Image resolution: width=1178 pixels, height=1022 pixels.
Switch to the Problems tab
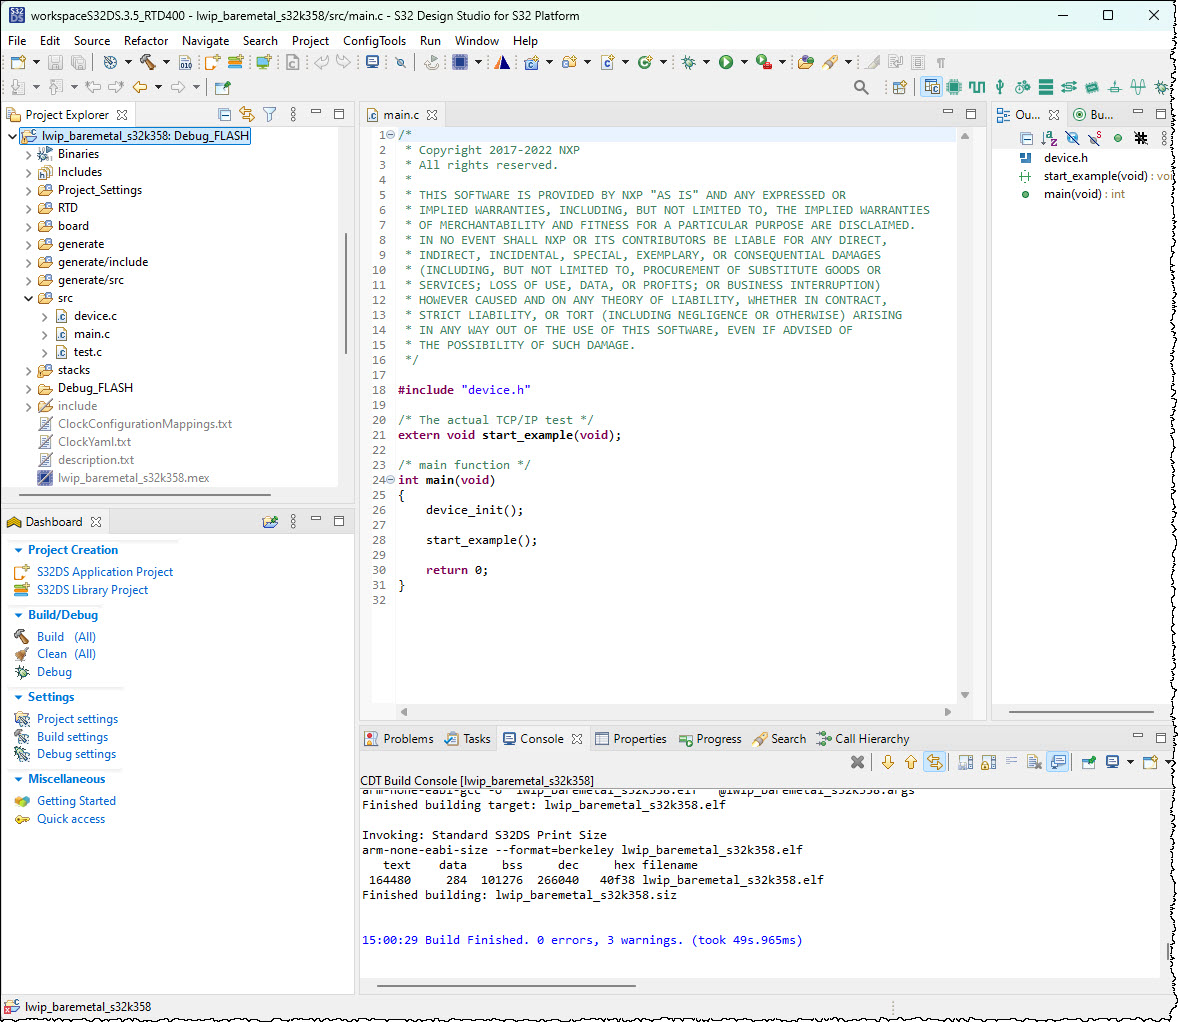[x=407, y=739]
